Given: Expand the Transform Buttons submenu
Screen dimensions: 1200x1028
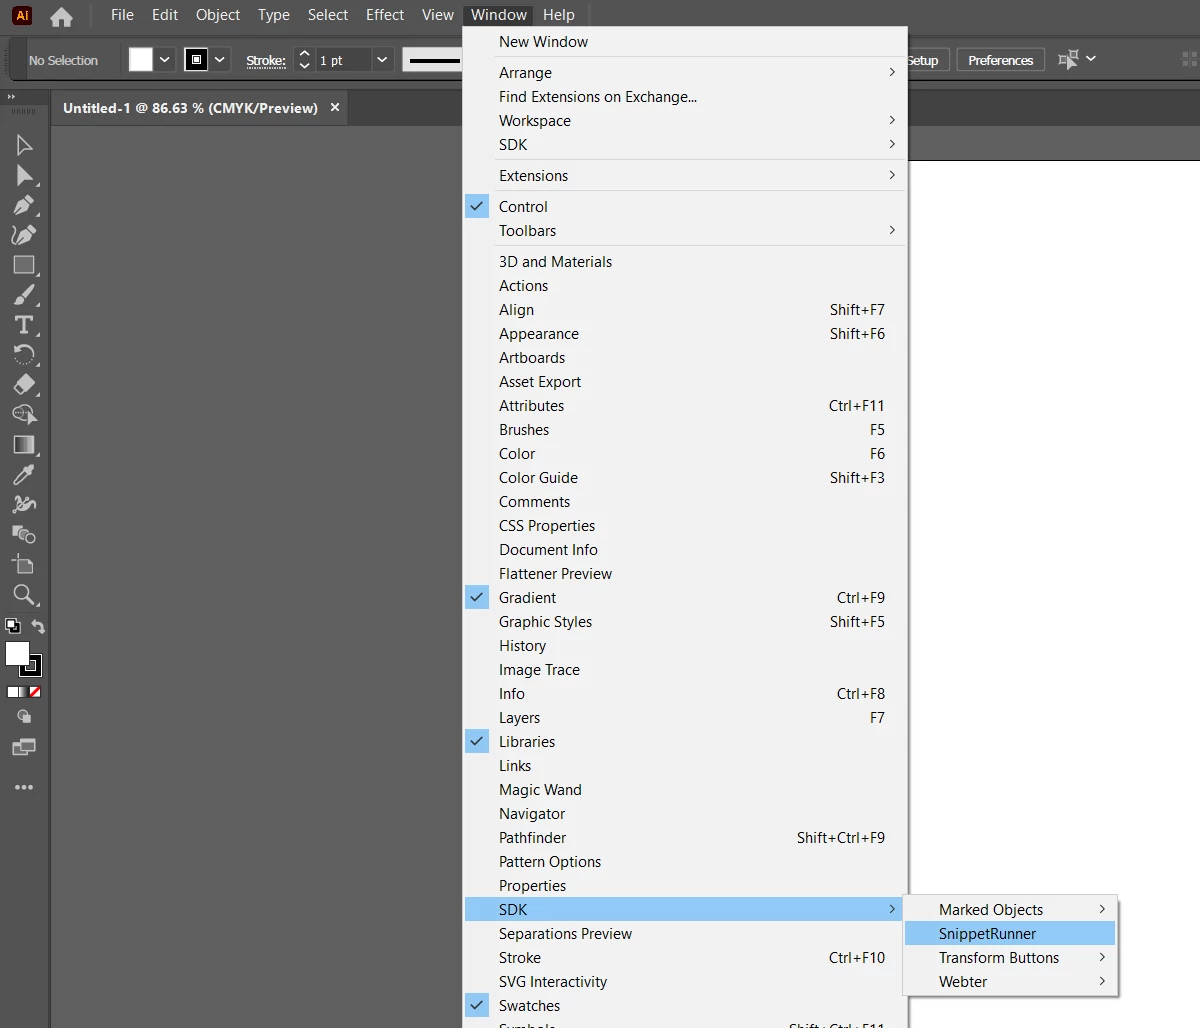Looking at the screenshot, I should (x=1010, y=958).
